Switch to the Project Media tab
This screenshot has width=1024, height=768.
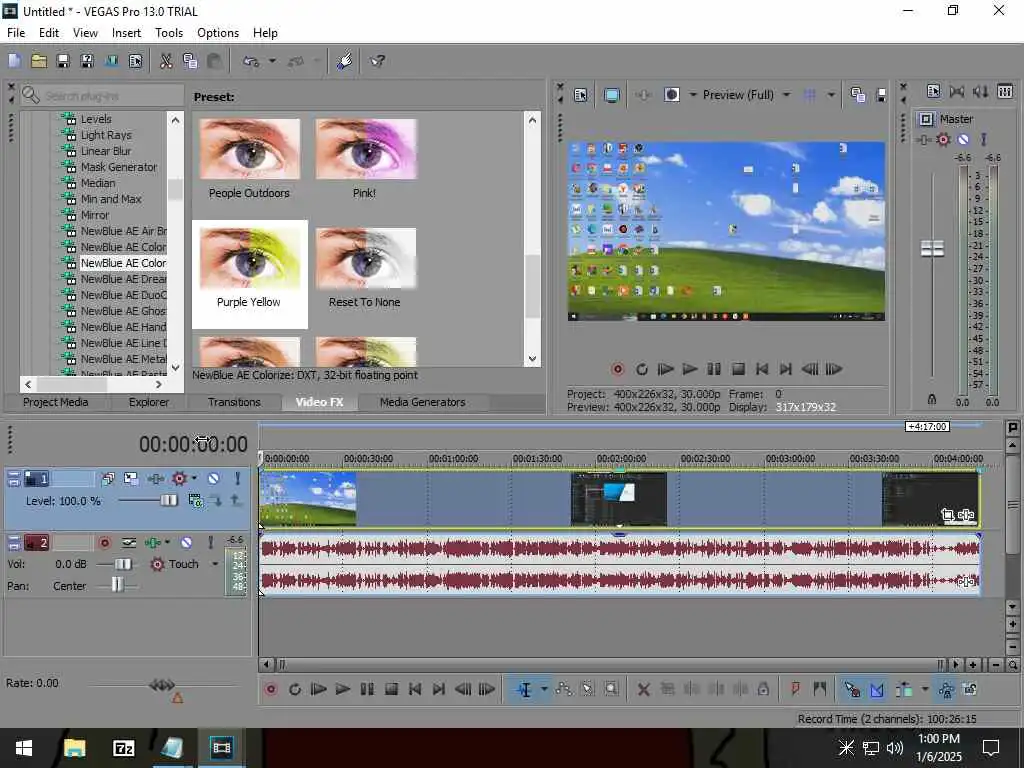[x=56, y=402]
